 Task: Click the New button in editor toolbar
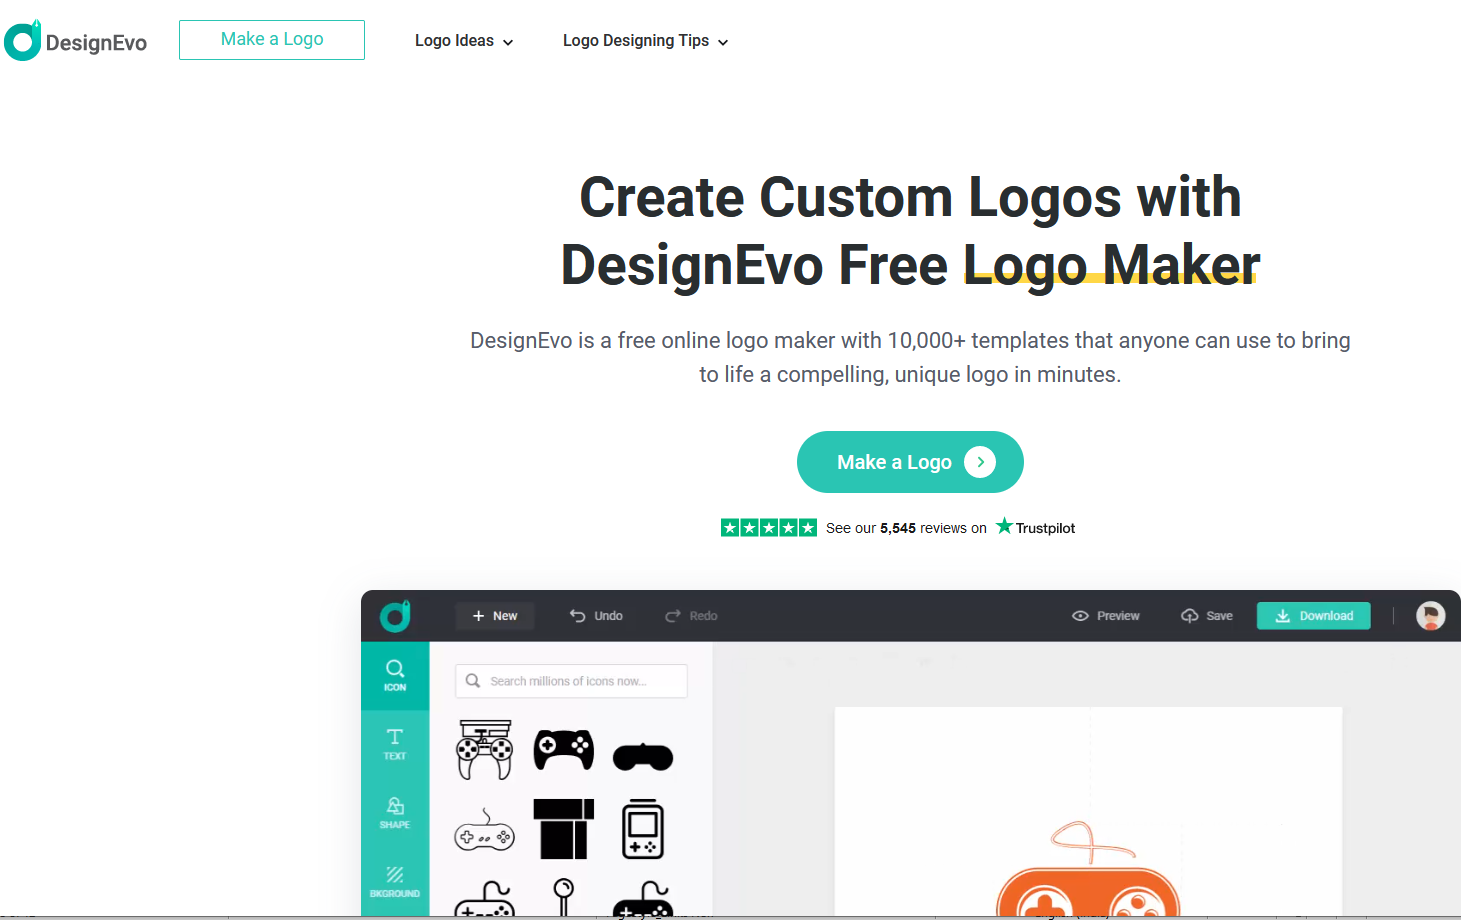pos(495,616)
